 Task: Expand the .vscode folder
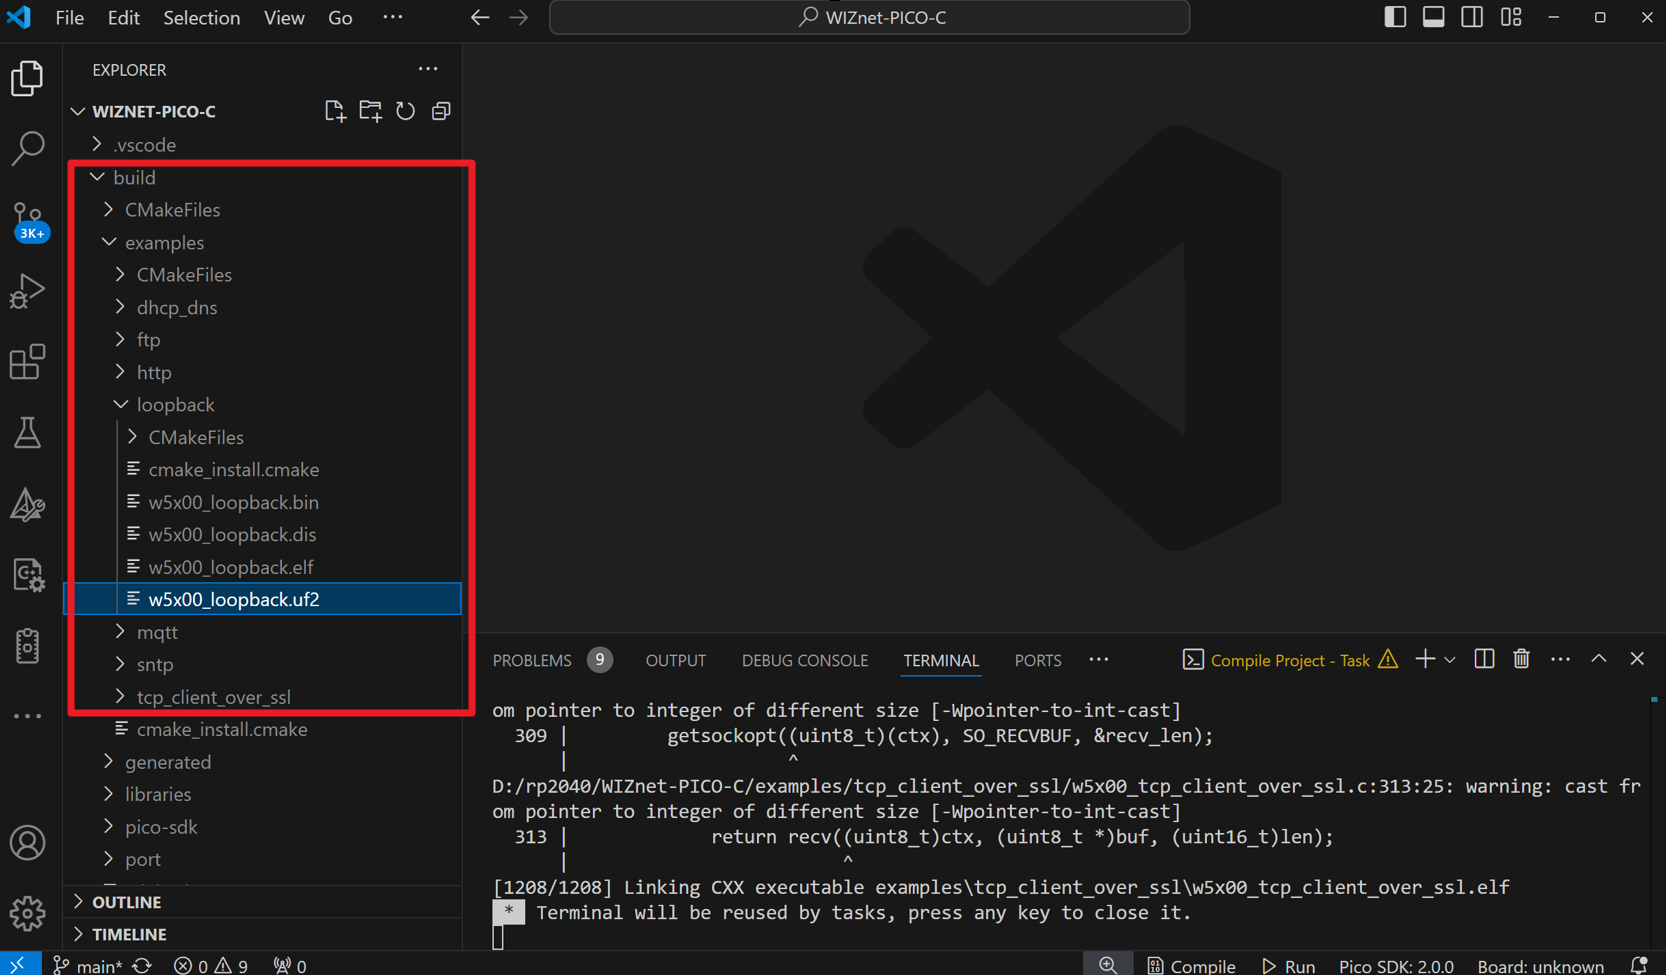144,145
